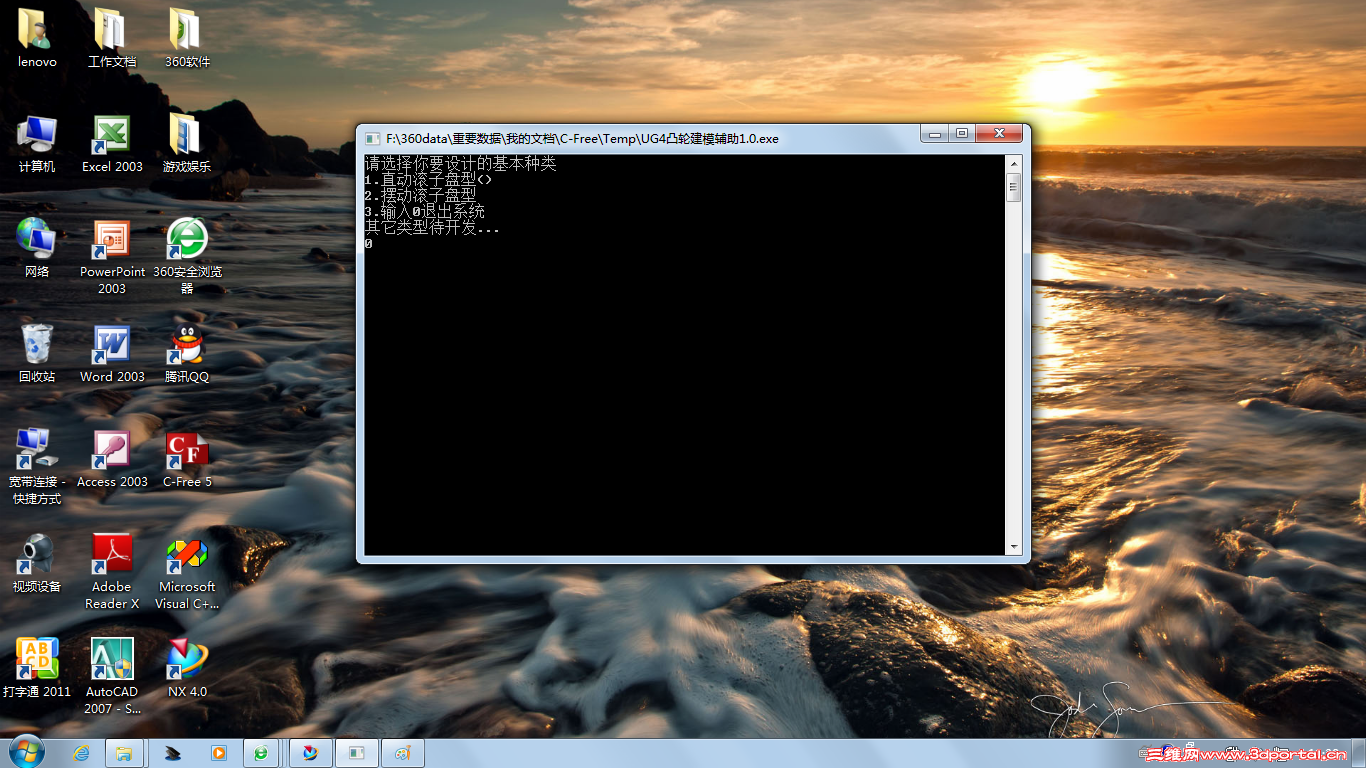Open the orange media player taskbar icon
This screenshot has width=1366, height=768.
pos(218,752)
